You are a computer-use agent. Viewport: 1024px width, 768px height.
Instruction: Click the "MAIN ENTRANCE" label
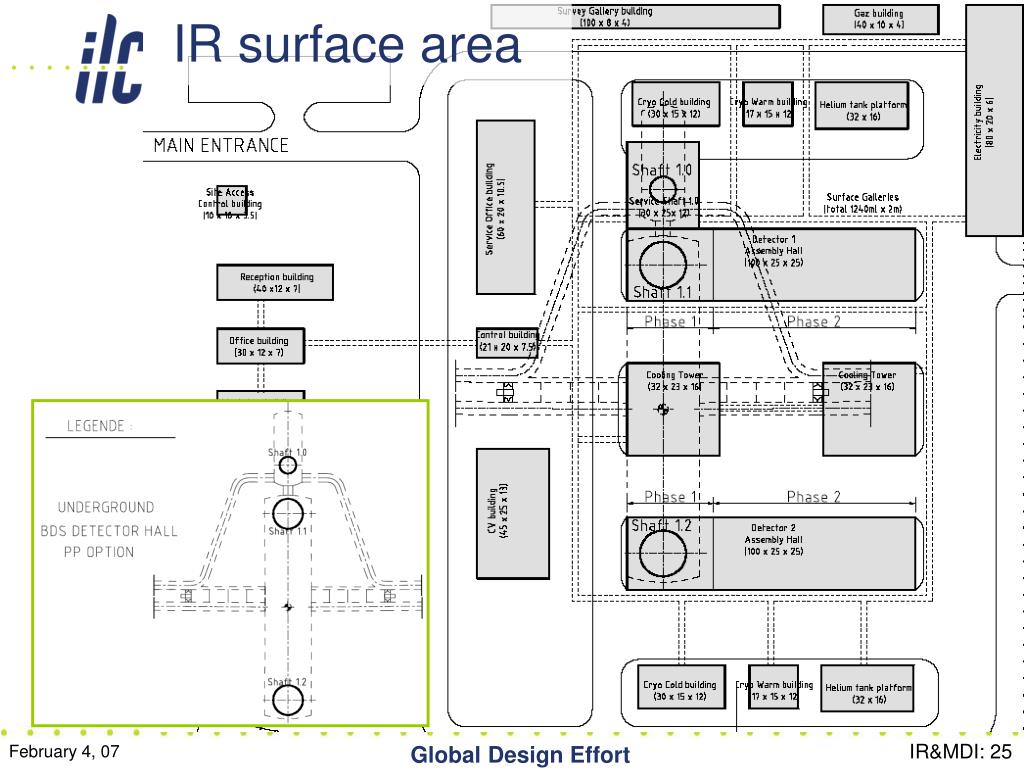coord(221,145)
